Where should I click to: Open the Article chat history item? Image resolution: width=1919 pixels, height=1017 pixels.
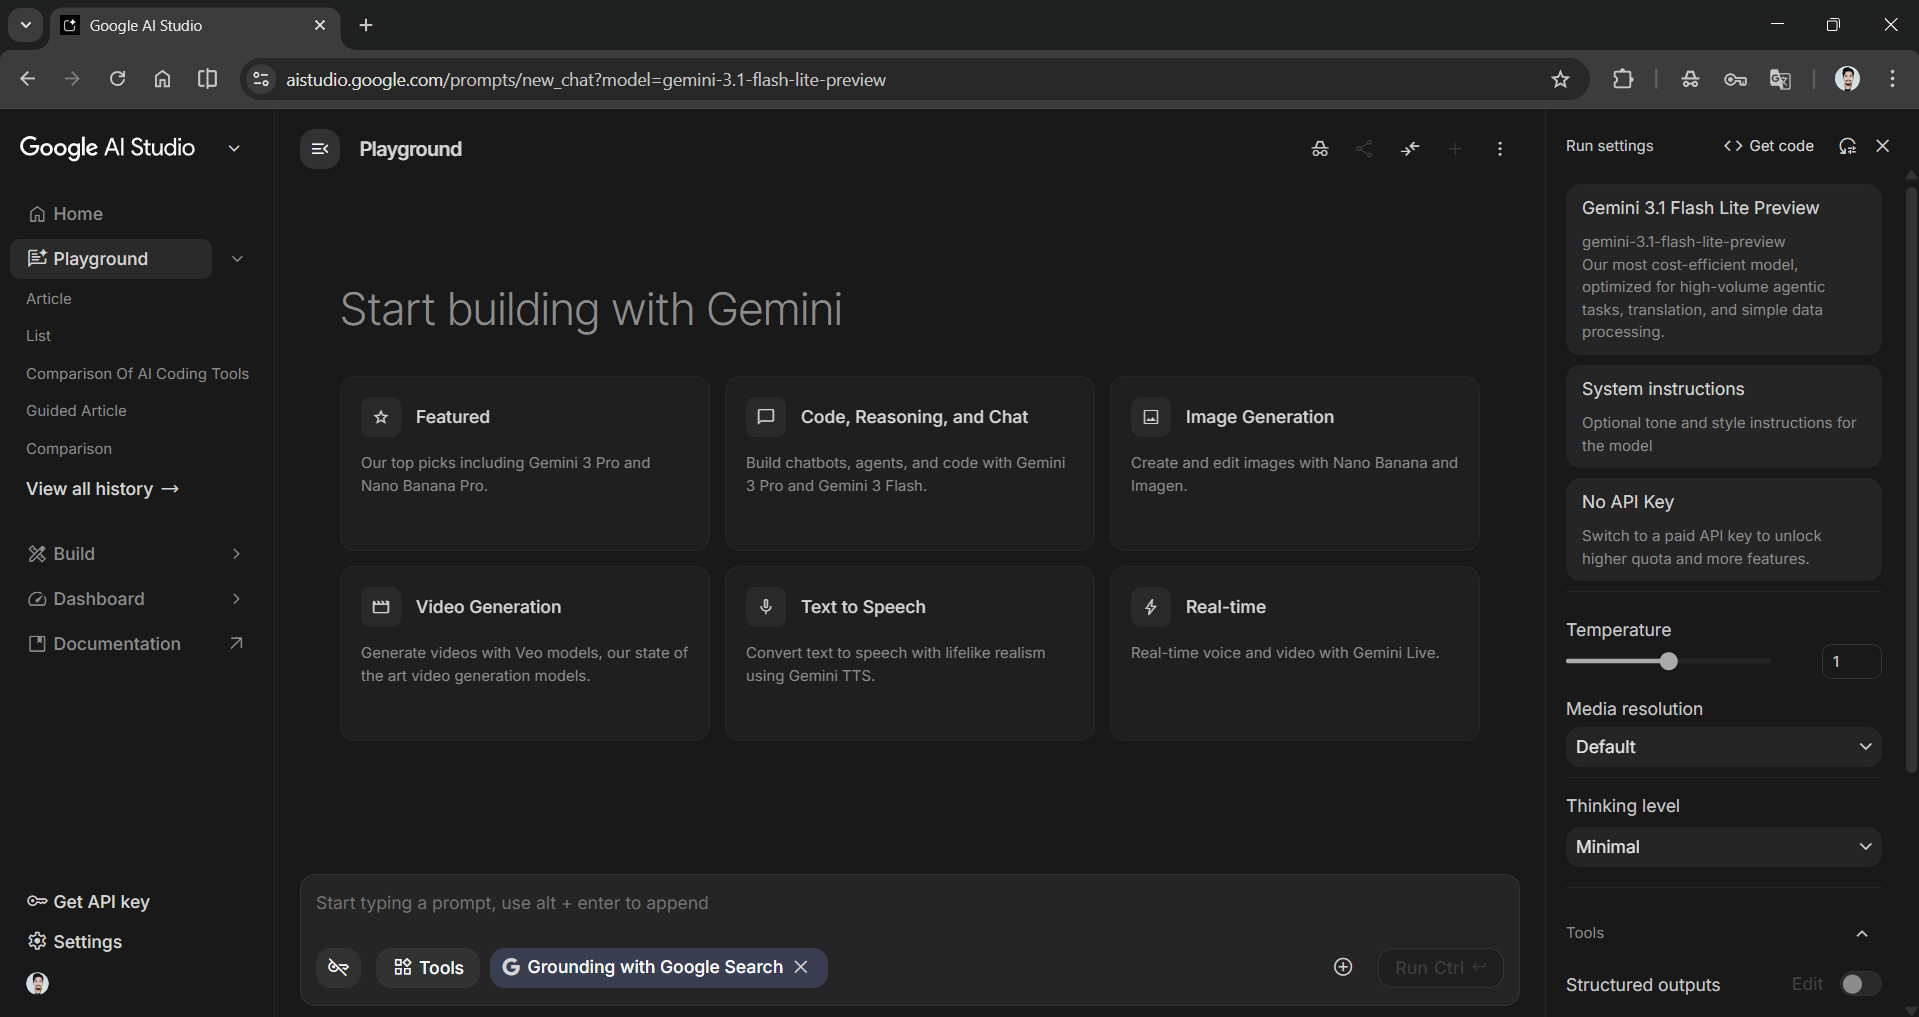(49, 299)
